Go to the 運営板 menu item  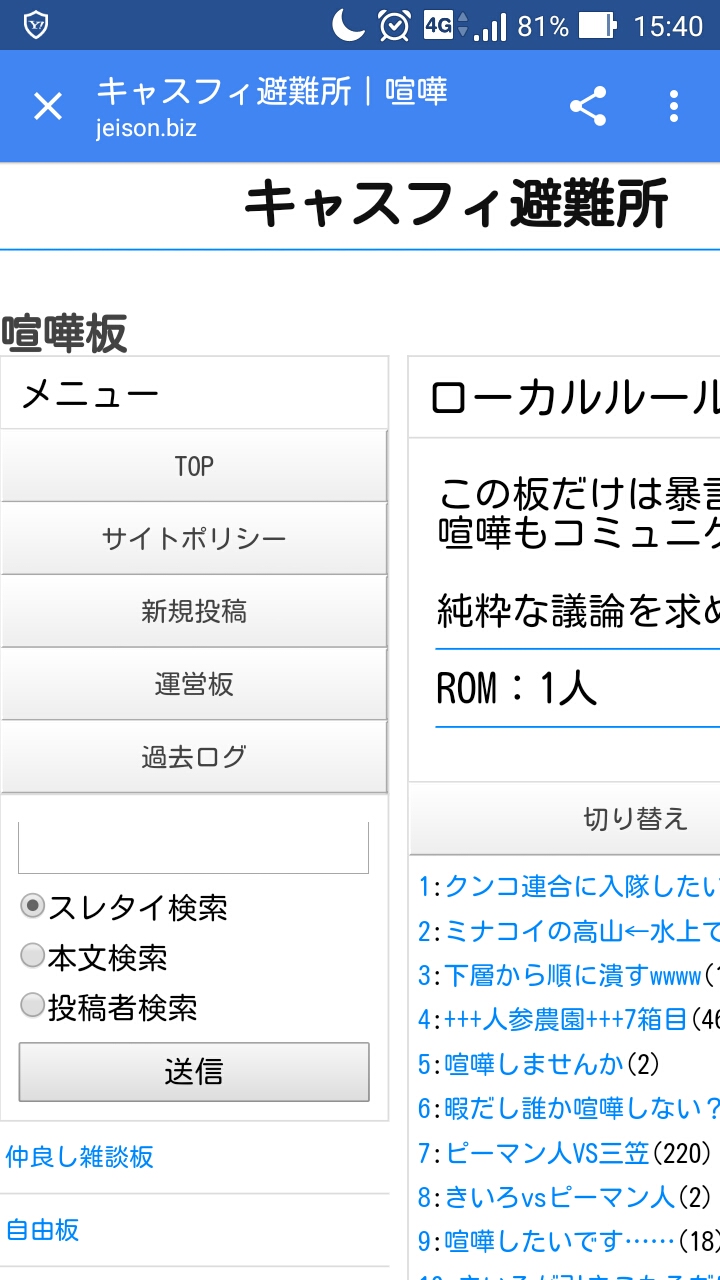[x=194, y=684]
